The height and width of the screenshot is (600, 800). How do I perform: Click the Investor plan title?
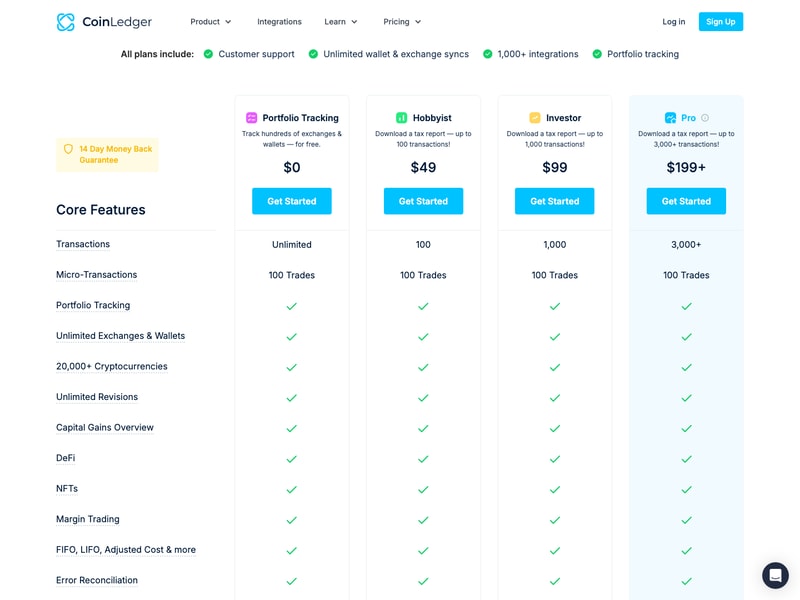(563, 118)
